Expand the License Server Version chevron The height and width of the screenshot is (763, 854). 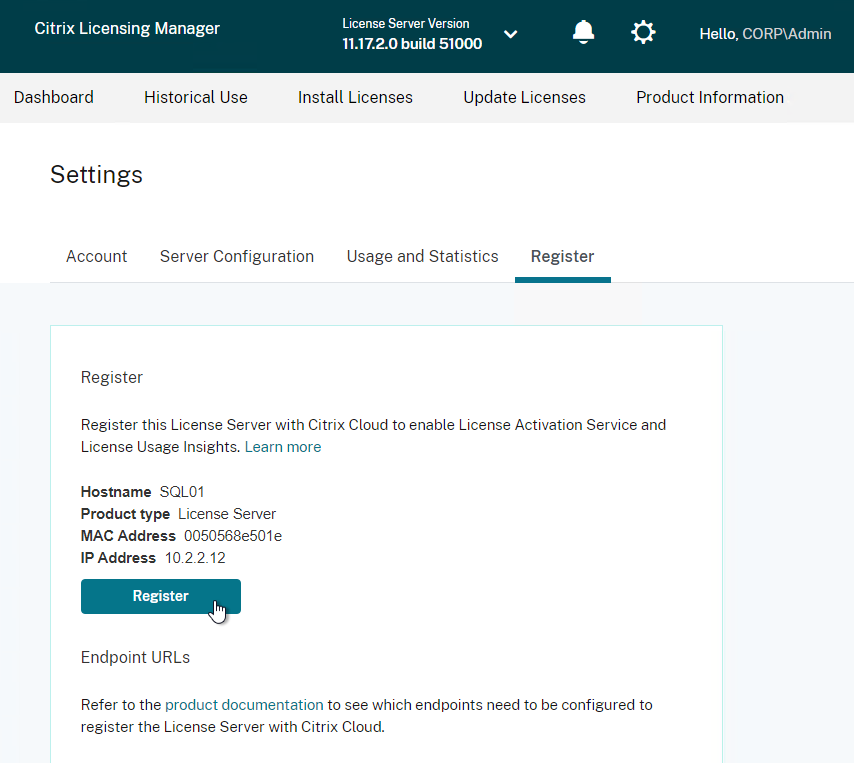tap(510, 34)
